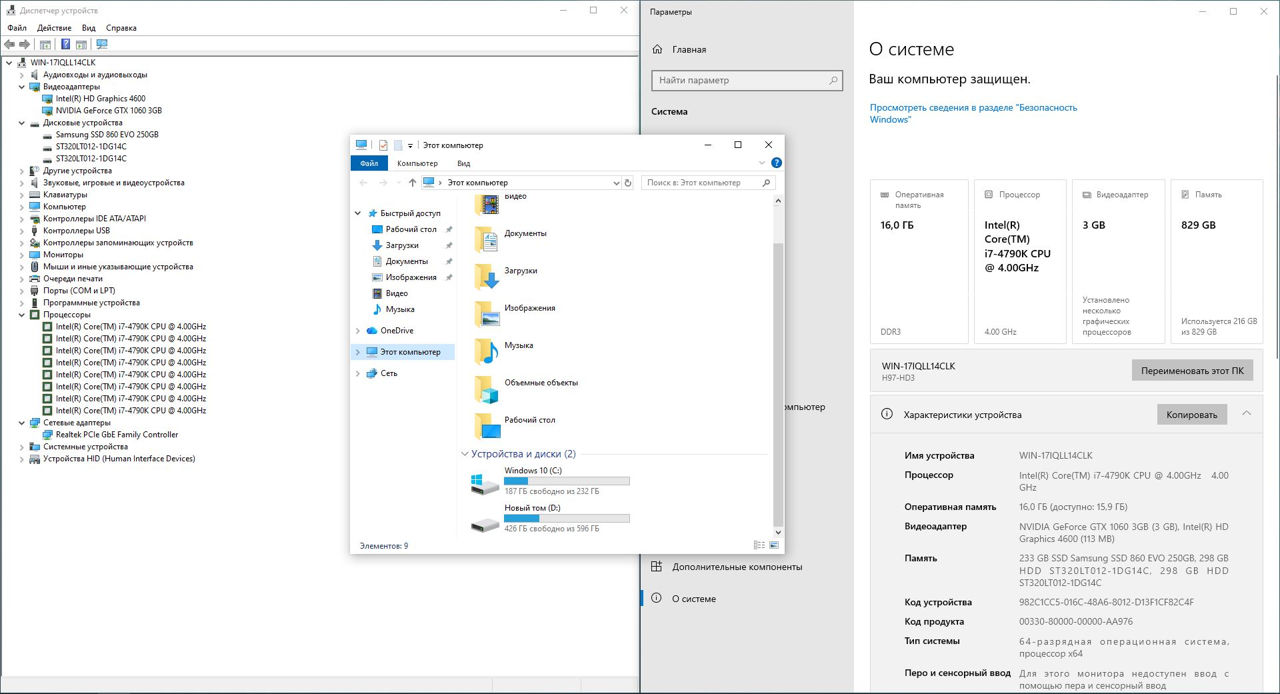Image resolution: width=1280 pixels, height=694 pixels.
Task: Select the NVIDIA GeForce GTX 1060 3GB device
Action: (x=108, y=110)
